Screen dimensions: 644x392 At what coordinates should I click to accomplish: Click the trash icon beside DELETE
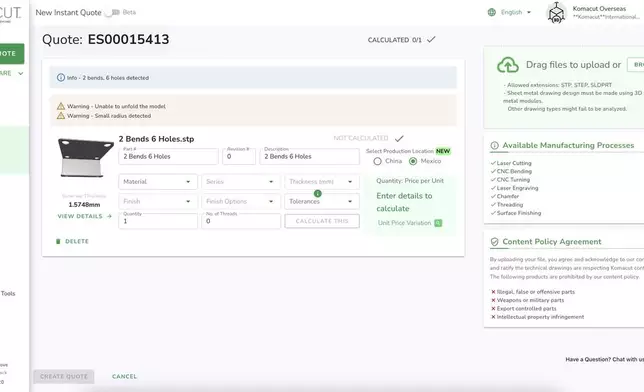coord(58,241)
